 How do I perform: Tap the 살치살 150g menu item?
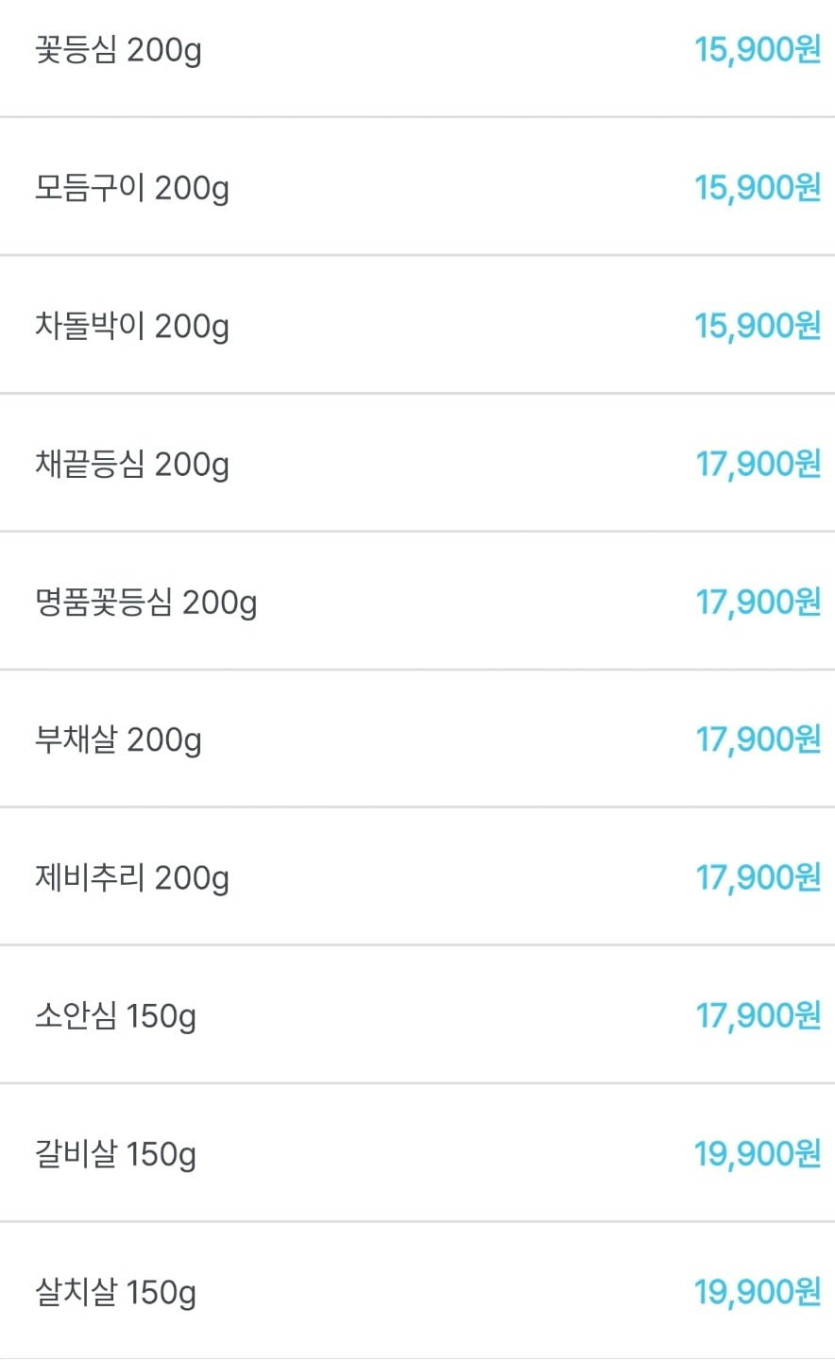(115, 1292)
